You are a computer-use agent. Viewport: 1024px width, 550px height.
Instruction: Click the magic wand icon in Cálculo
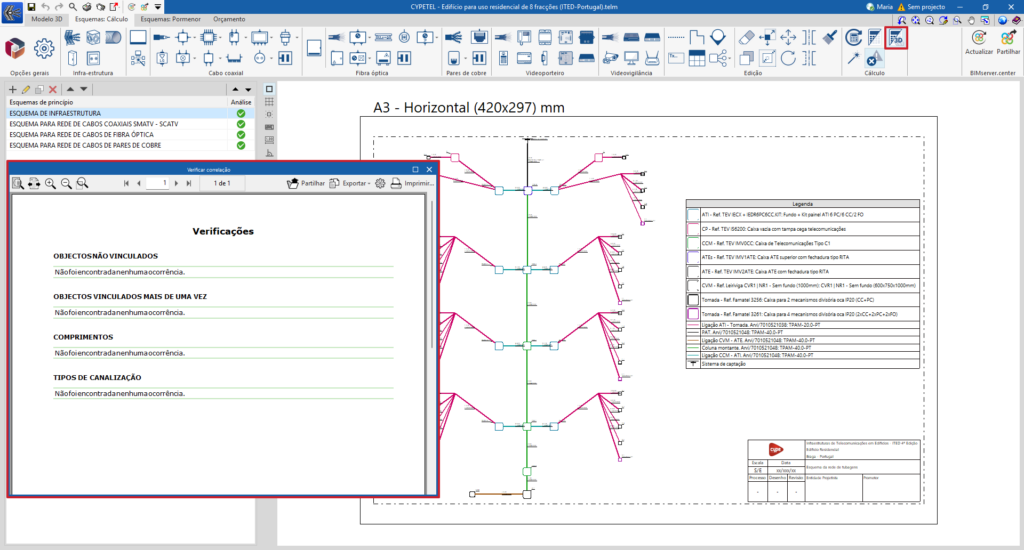click(x=853, y=59)
